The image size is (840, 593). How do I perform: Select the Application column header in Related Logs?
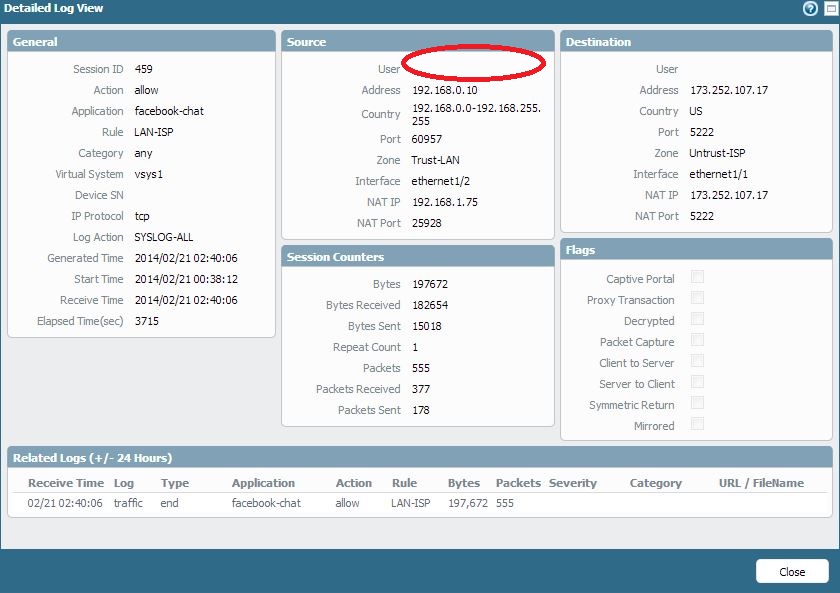point(263,483)
